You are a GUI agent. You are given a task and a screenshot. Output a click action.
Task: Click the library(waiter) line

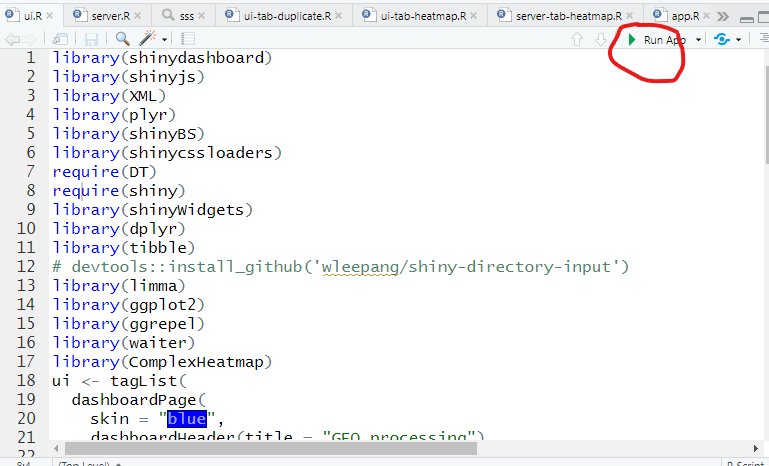(x=124, y=342)
